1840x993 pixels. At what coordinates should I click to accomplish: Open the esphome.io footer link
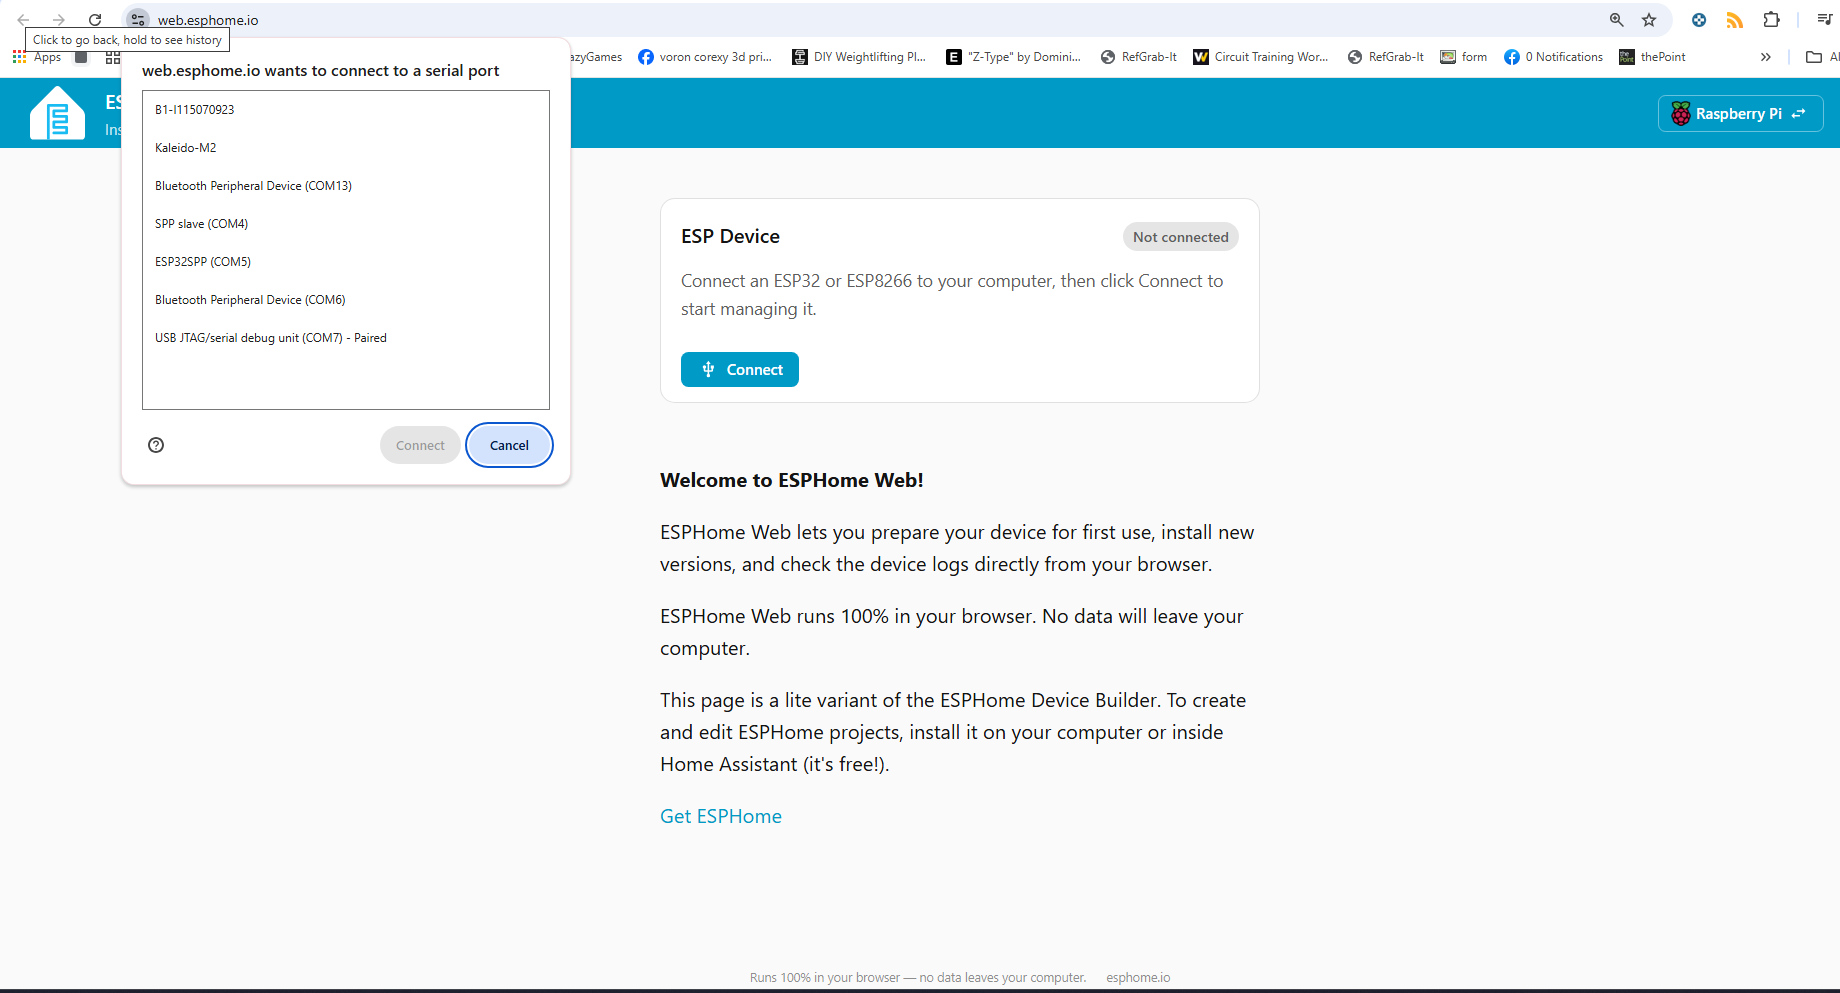click(1138, 978)
